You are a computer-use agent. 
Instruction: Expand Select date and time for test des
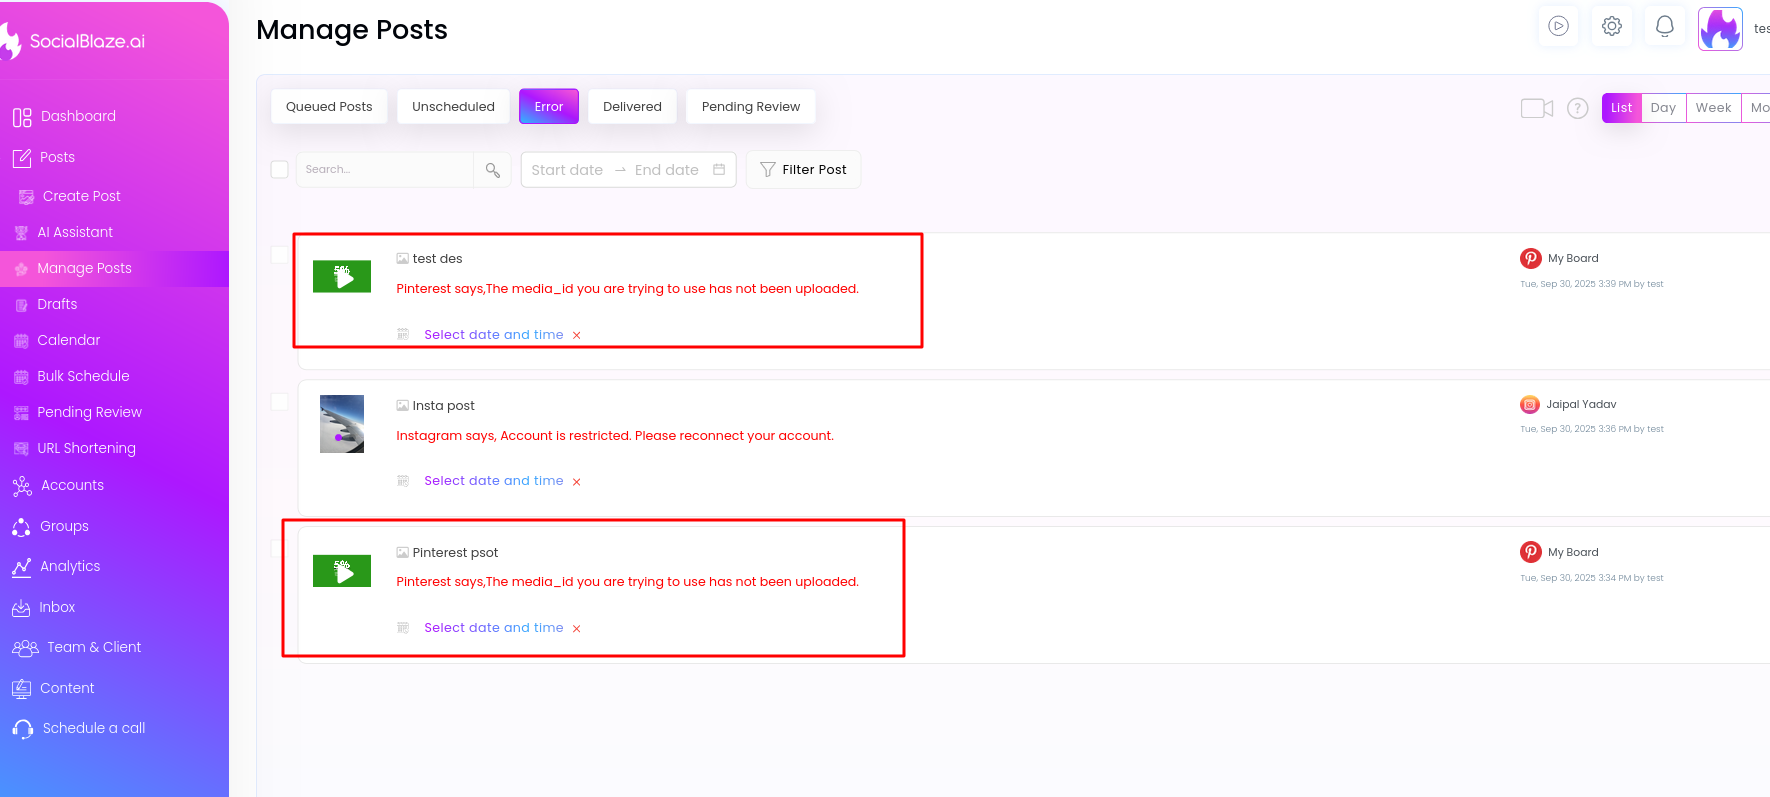click(x=493, y=335)
